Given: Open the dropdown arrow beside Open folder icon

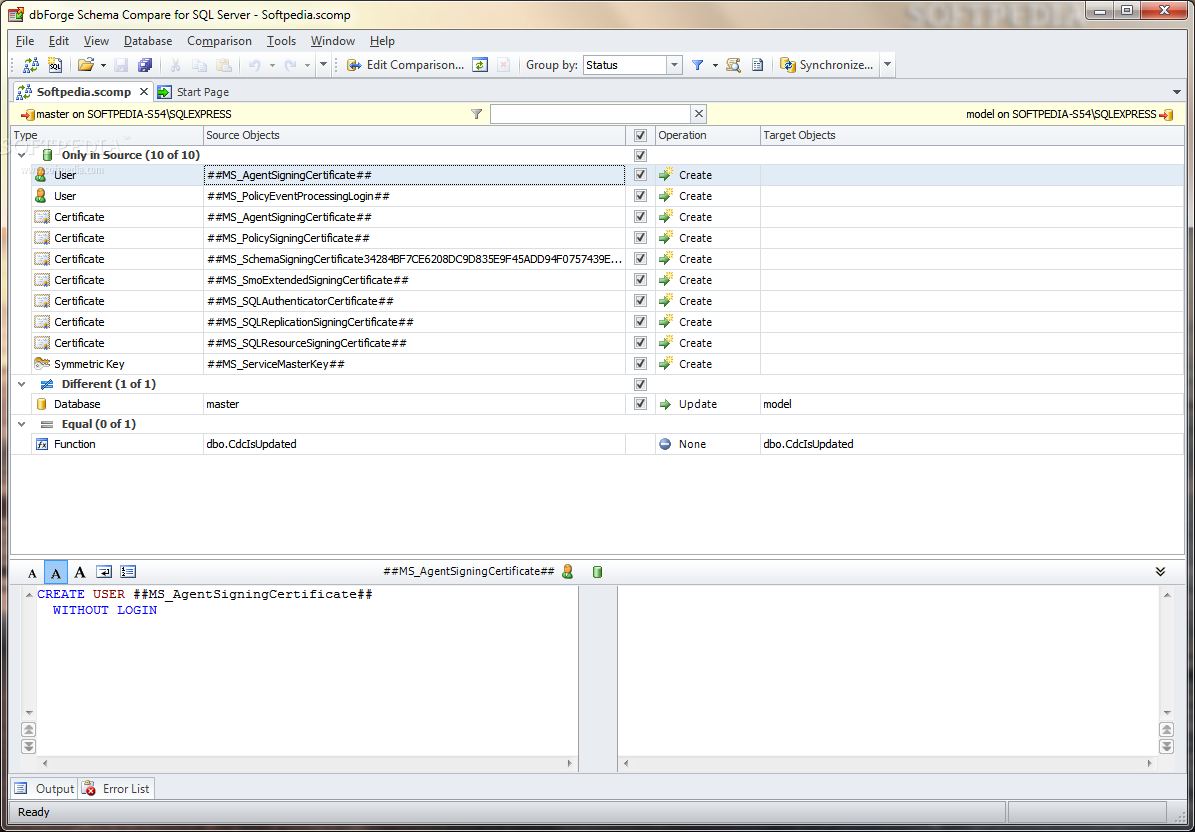Looking at the screenshot, I should (x=103, y=66).
